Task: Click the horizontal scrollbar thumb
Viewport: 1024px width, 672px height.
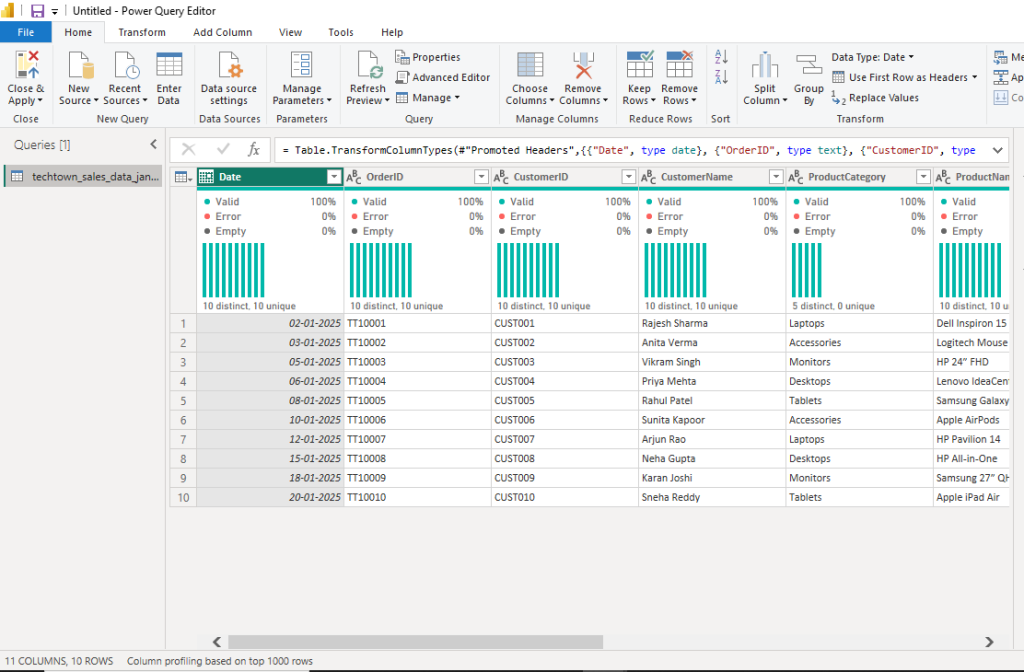Action: 415,642
